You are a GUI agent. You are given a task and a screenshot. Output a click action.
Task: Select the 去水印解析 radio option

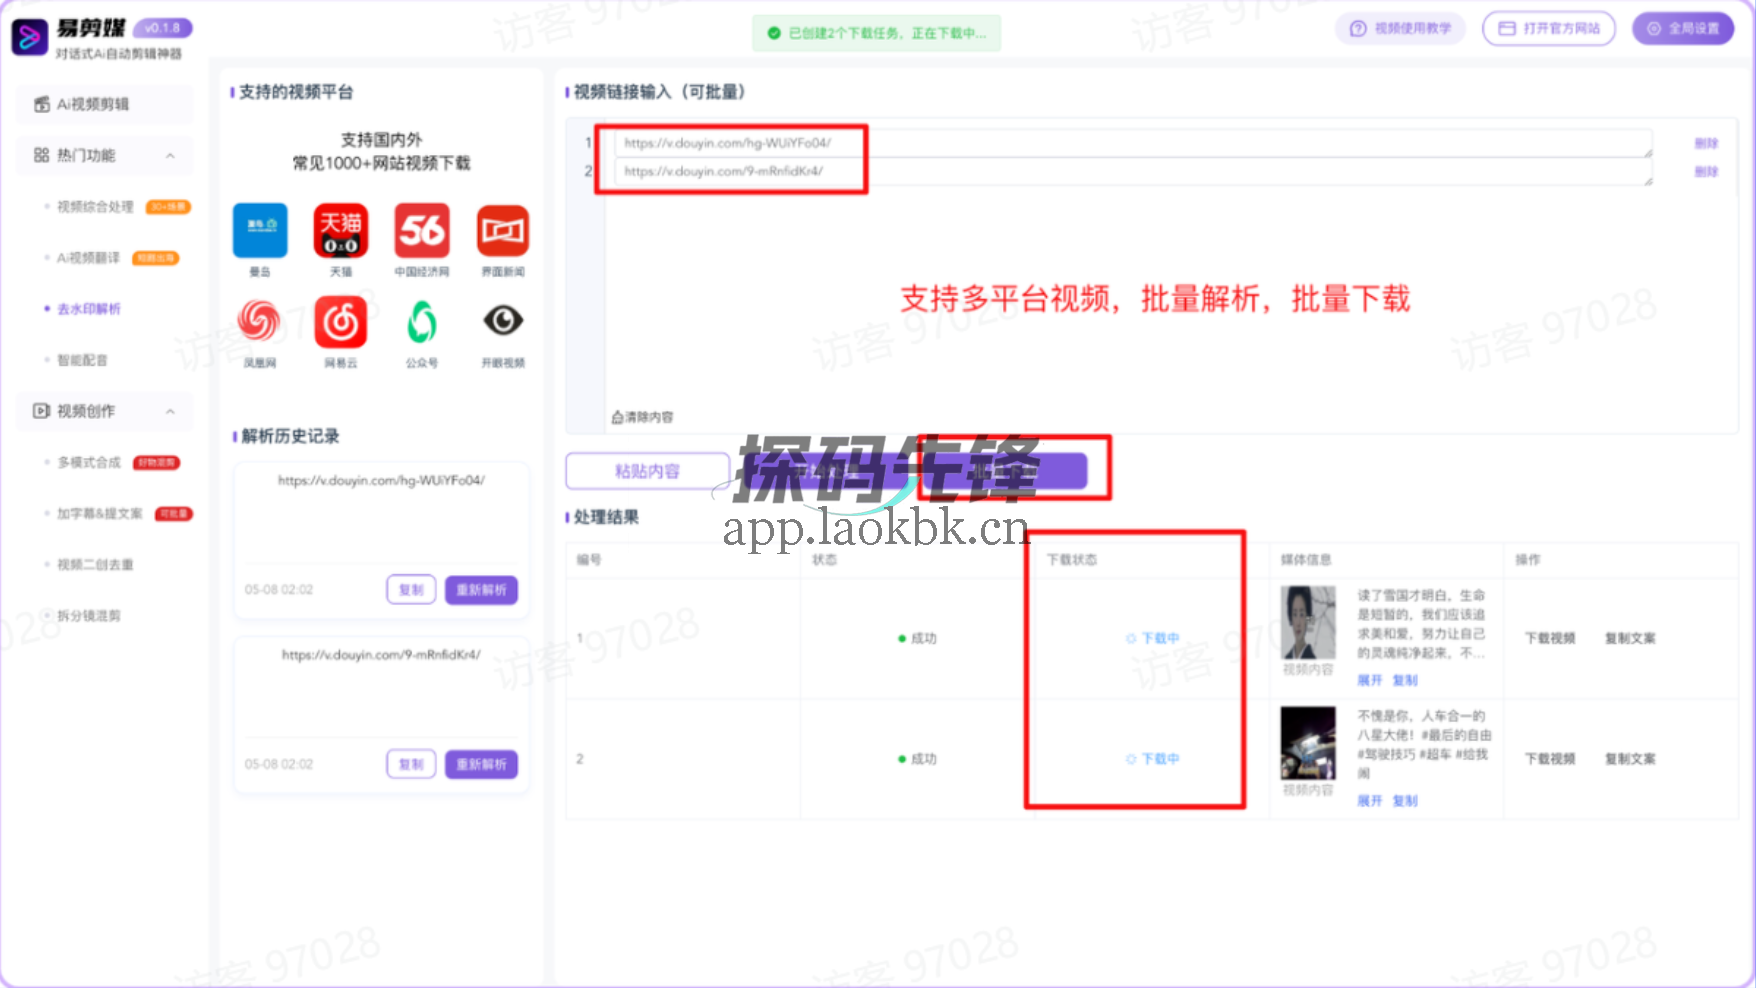coord(88,309)
